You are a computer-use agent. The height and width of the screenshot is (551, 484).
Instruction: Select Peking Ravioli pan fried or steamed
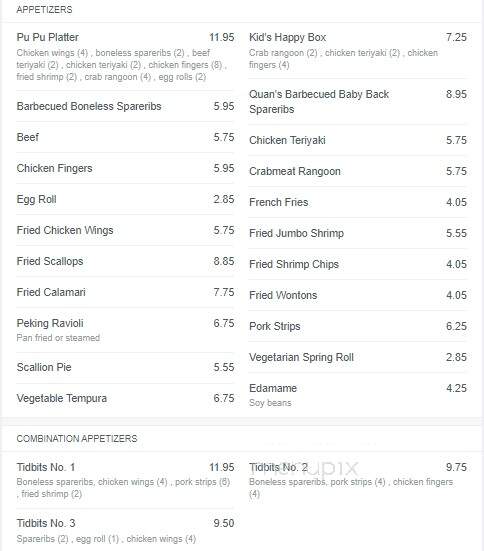pos(125,330)
